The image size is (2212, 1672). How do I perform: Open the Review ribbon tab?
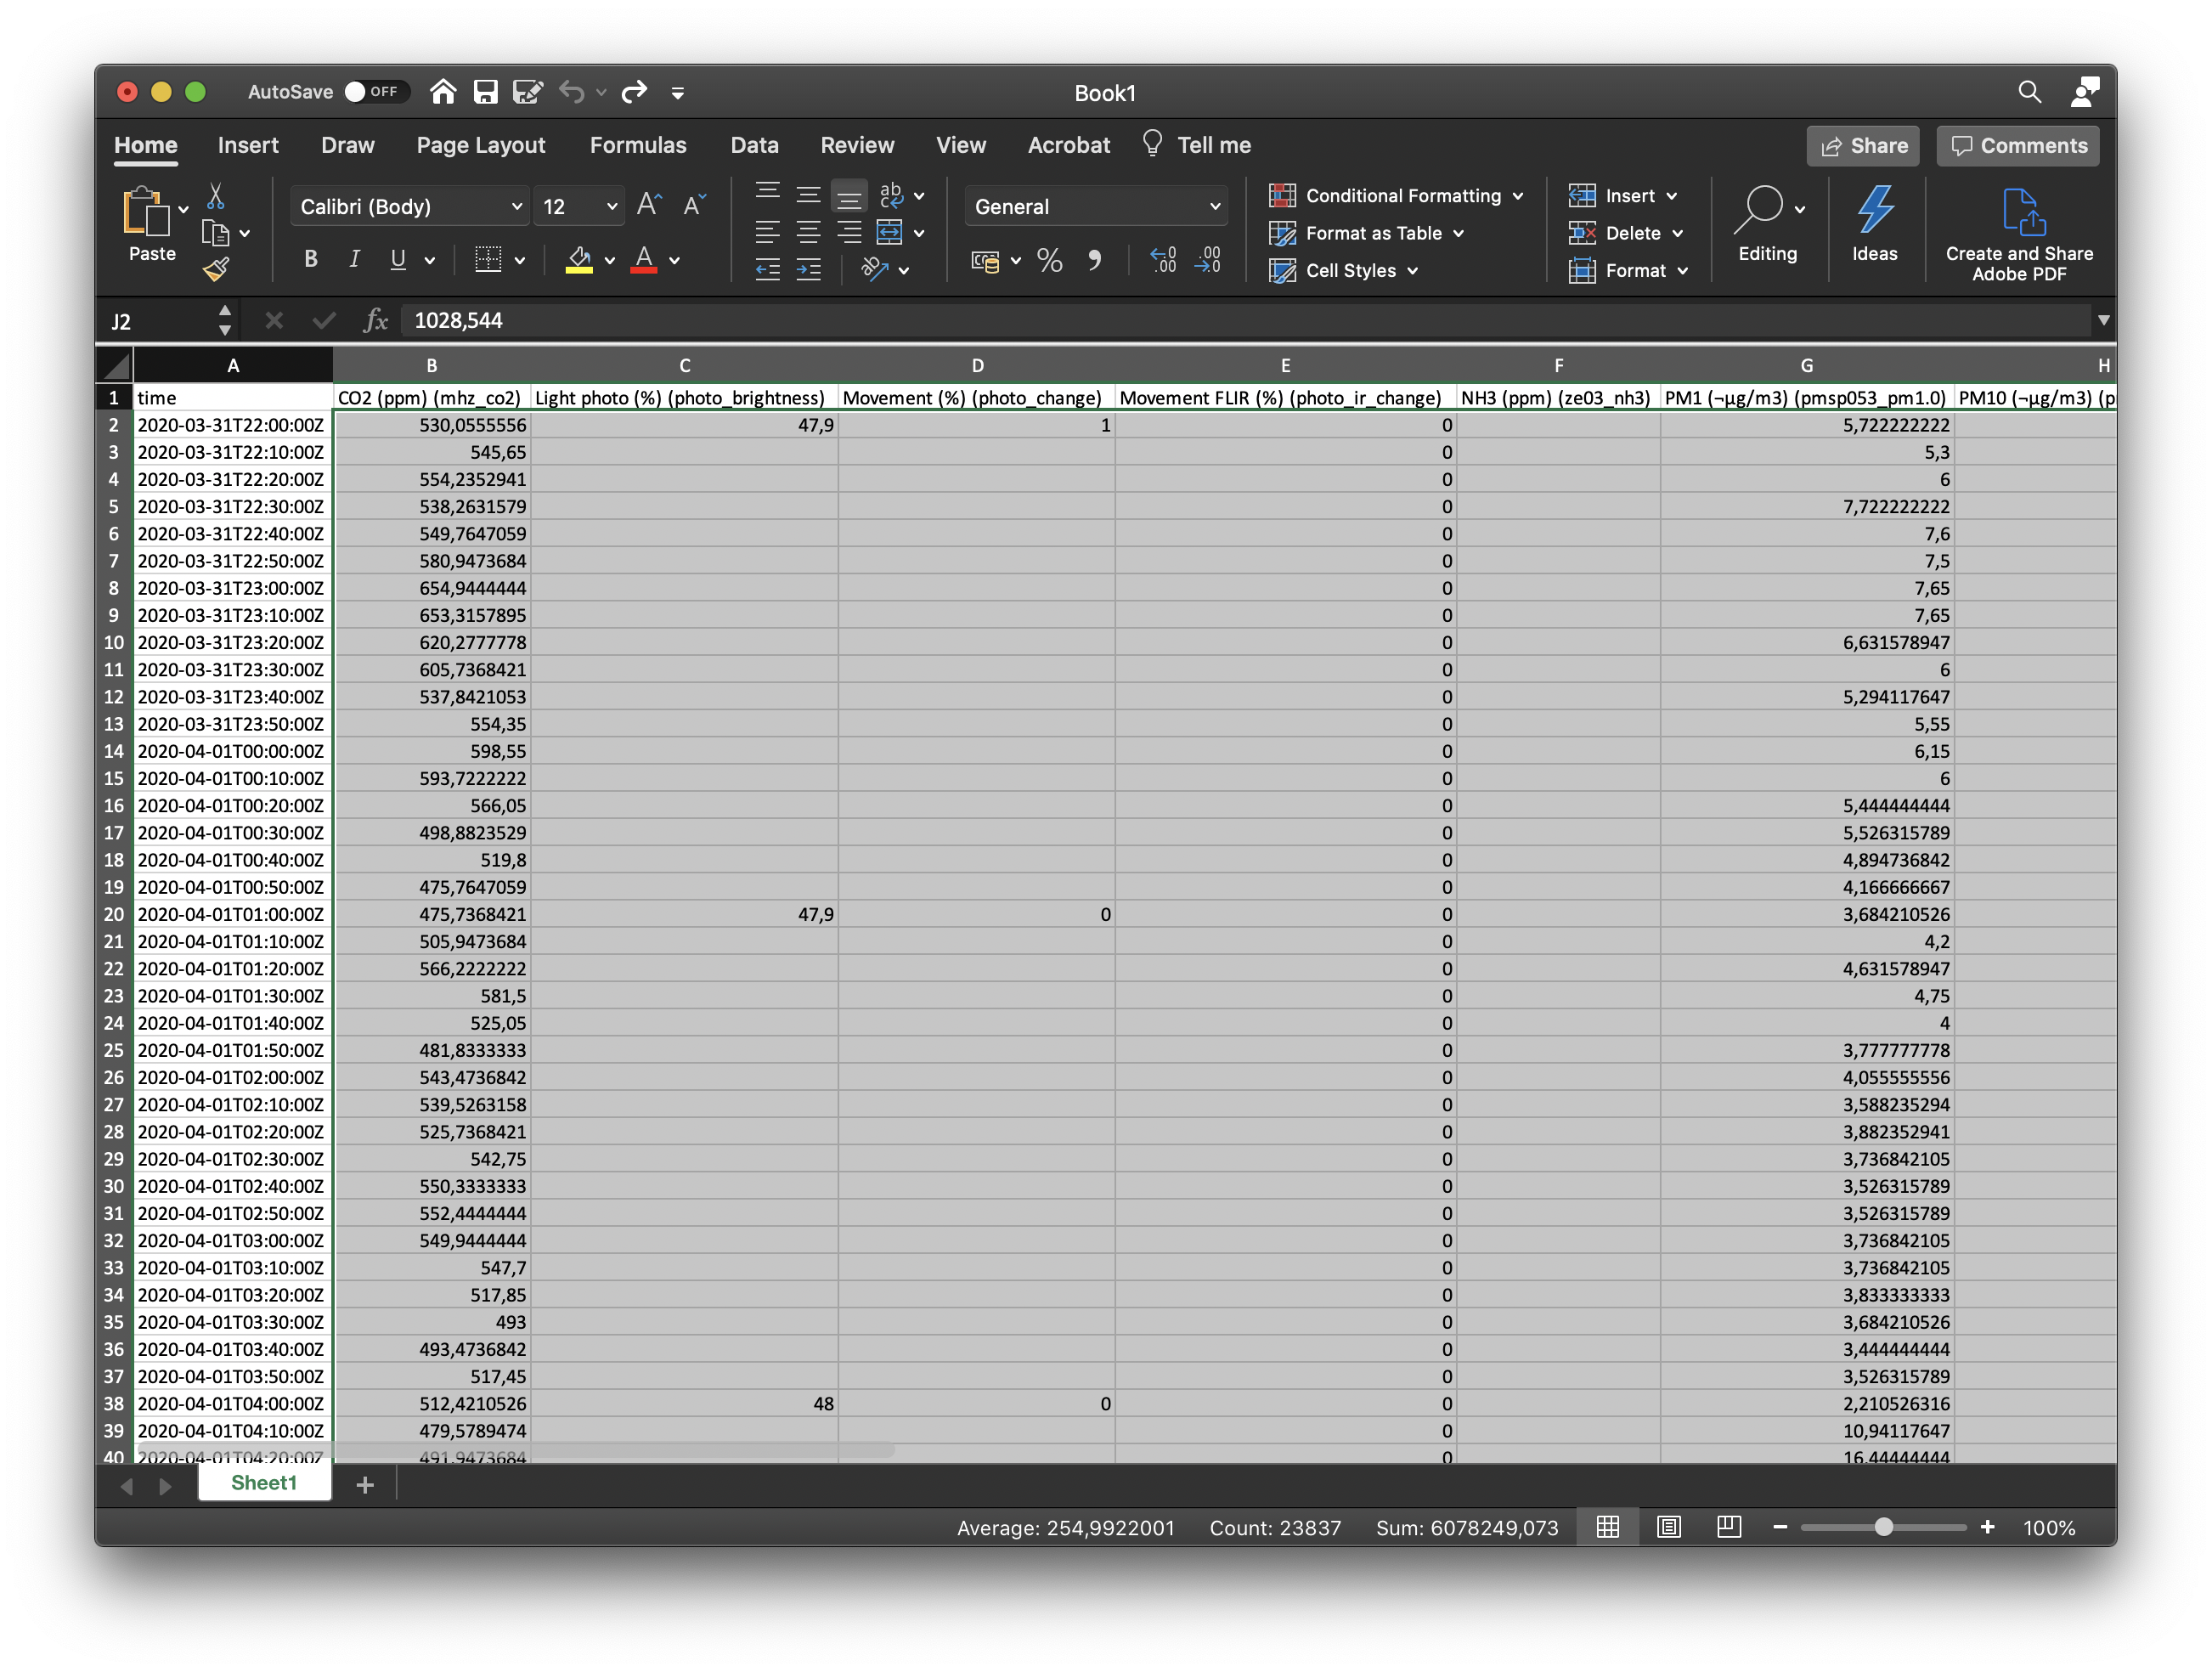[856, 144]
